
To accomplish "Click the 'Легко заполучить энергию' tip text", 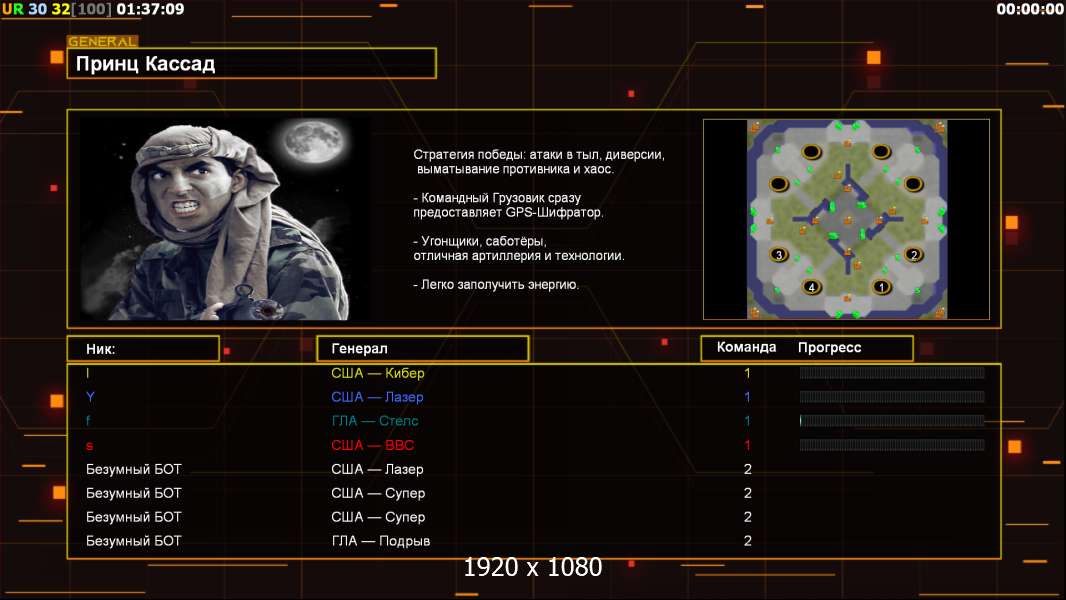I will pyautogui.click(x=496, y=285).
